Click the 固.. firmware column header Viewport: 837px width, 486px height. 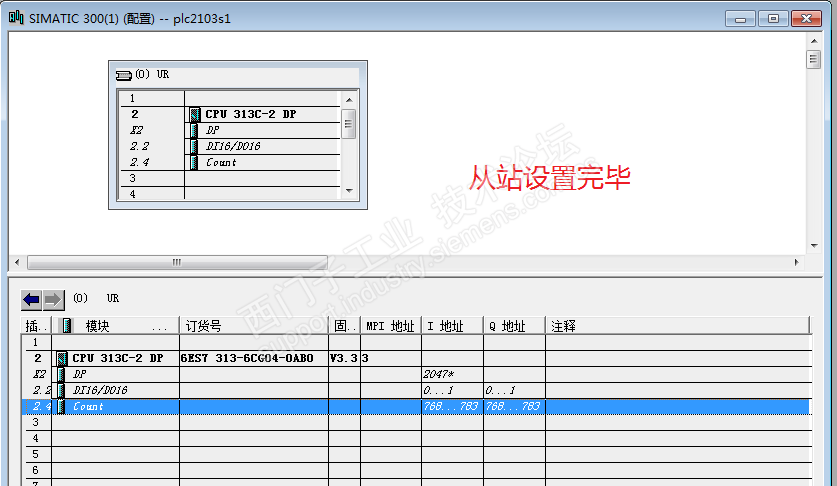coord(345,326)
